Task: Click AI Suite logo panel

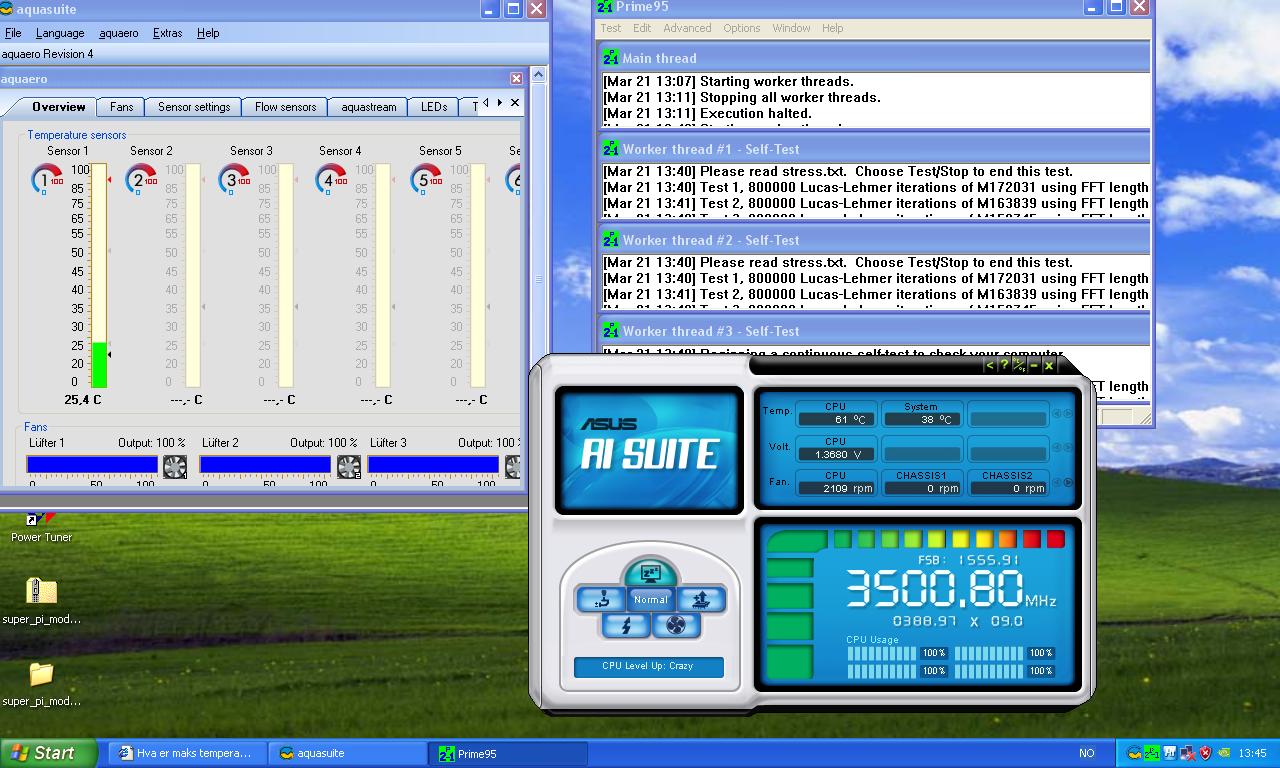Action: pos(649,450)
